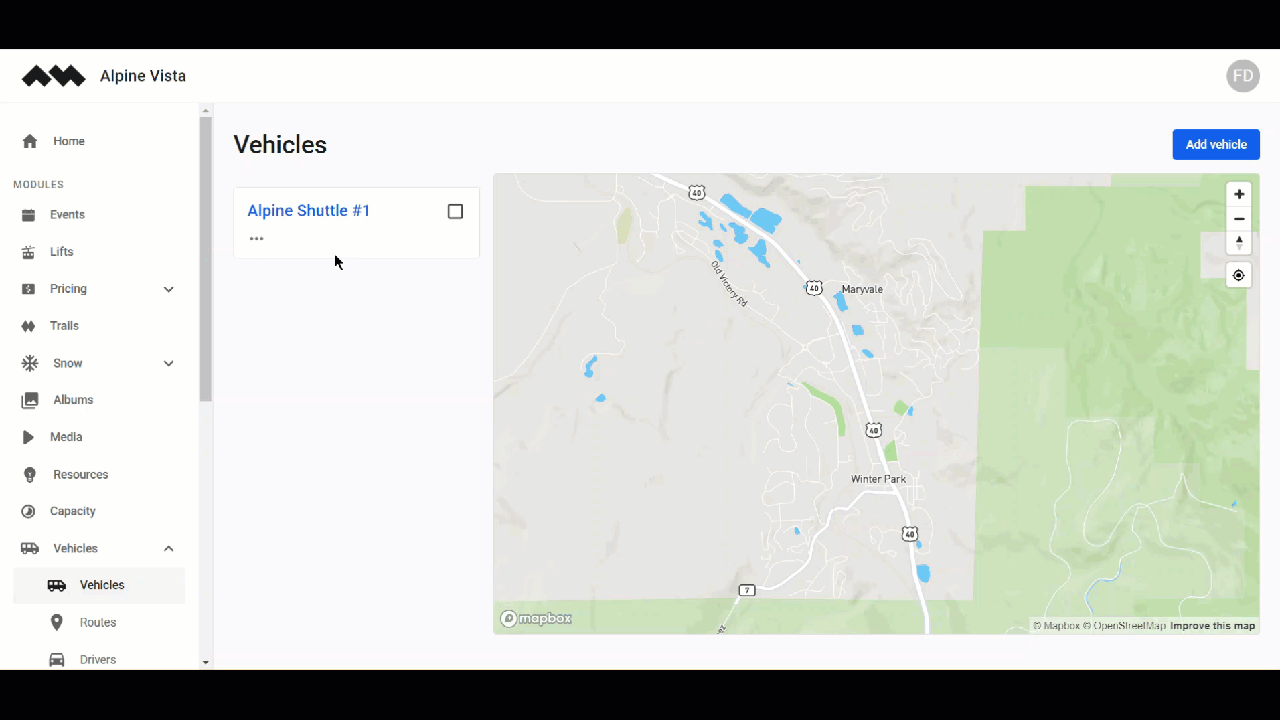1280x720 pixels.
Task: Click the Add vehicle button
Action: [x=1216, y=144]
